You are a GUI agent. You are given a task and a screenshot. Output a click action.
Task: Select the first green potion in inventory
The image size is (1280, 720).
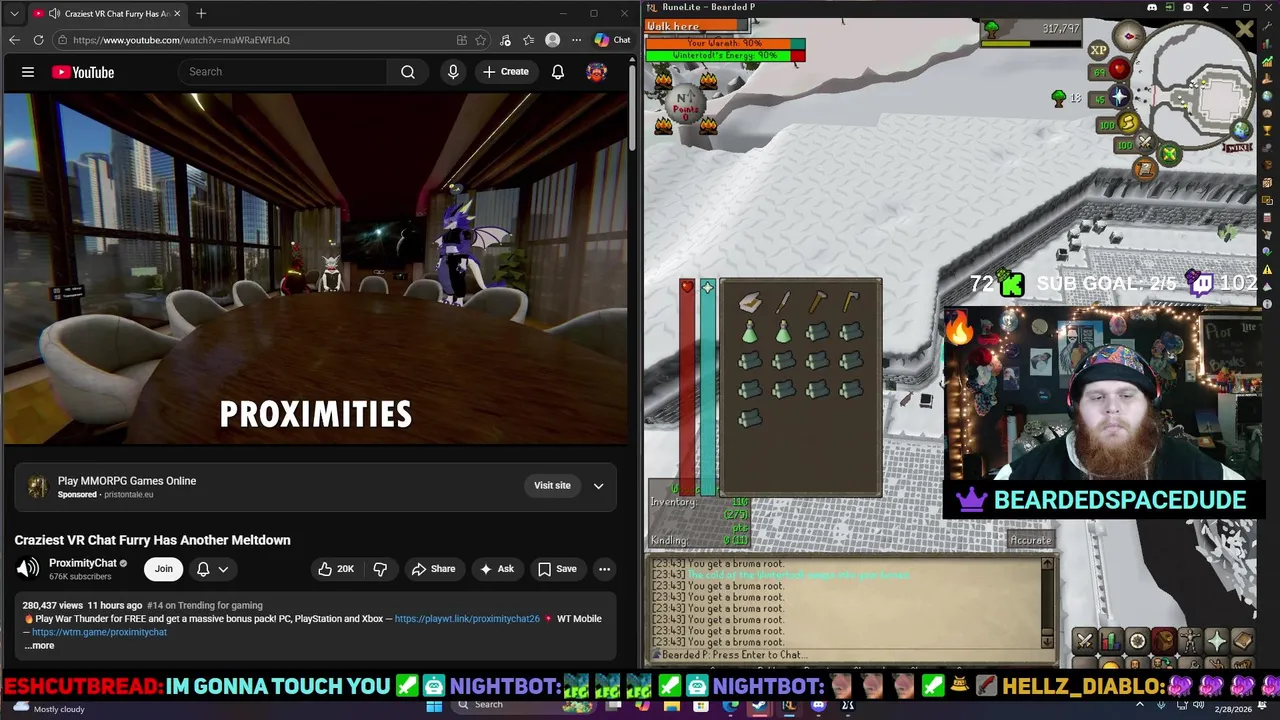[750, 331]
